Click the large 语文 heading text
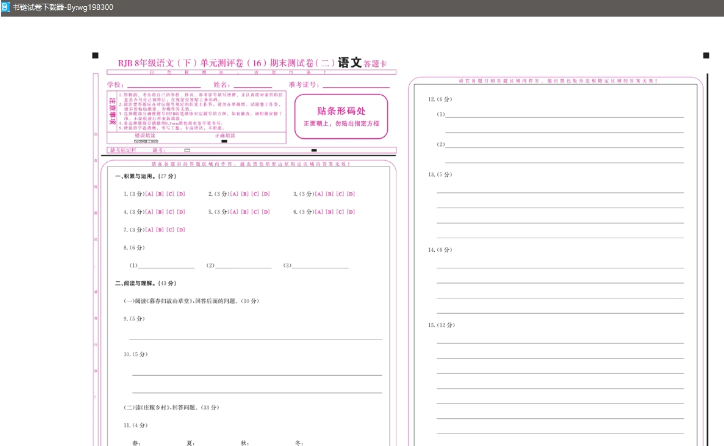 [350, 62]
